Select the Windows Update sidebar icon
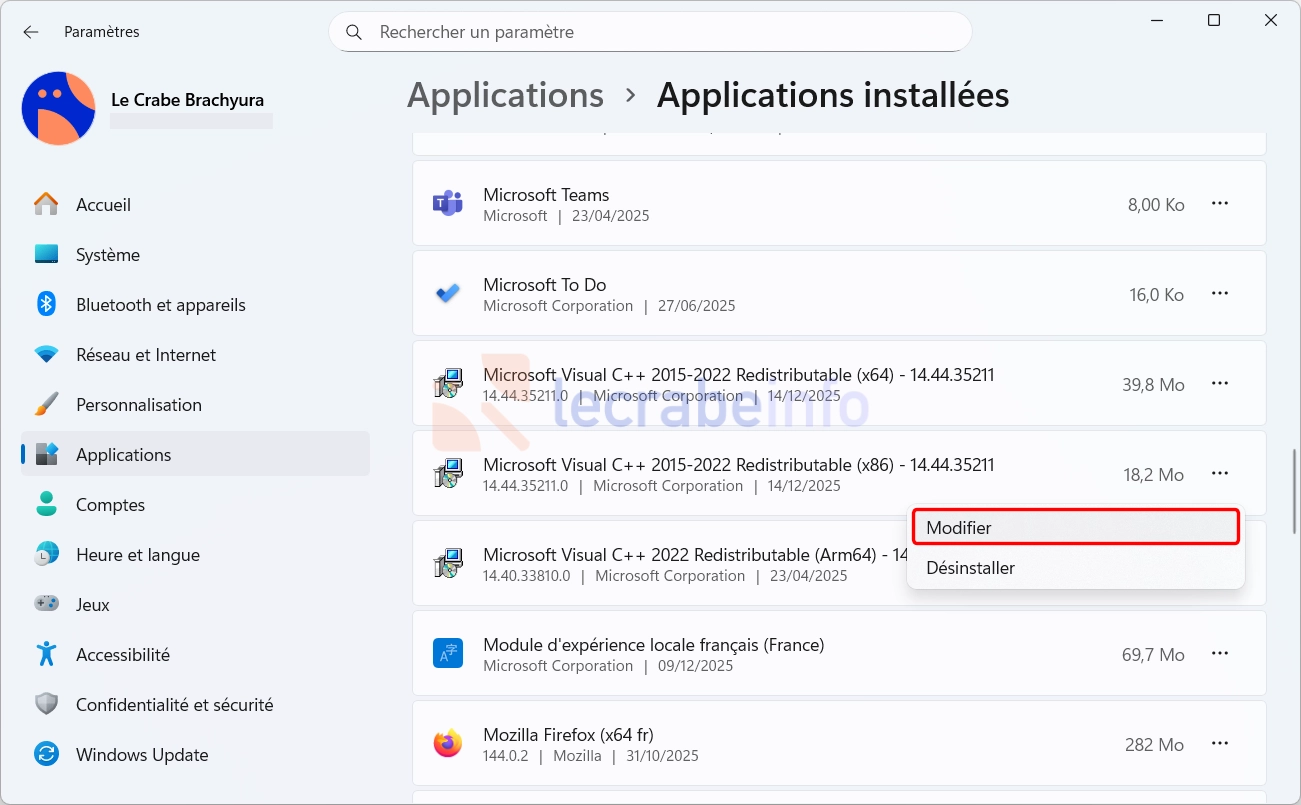This screenshot has height=805, width=1301. pos(46,755)
